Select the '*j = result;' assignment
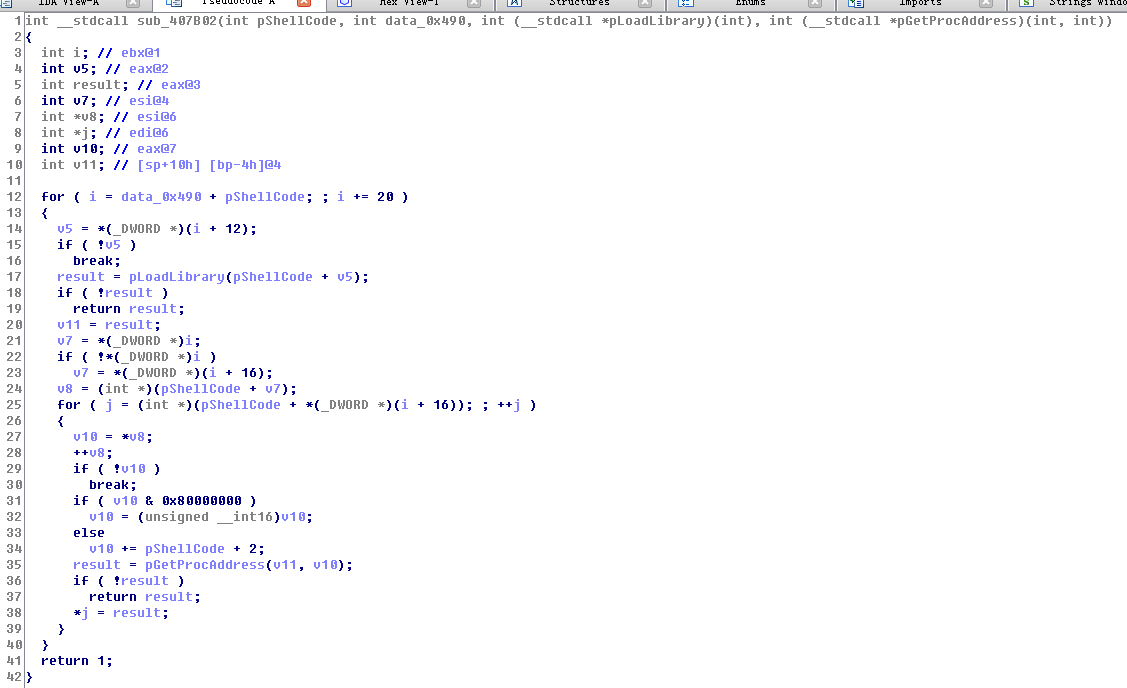Screen dimensions: 1127x688 pos(121,613)
